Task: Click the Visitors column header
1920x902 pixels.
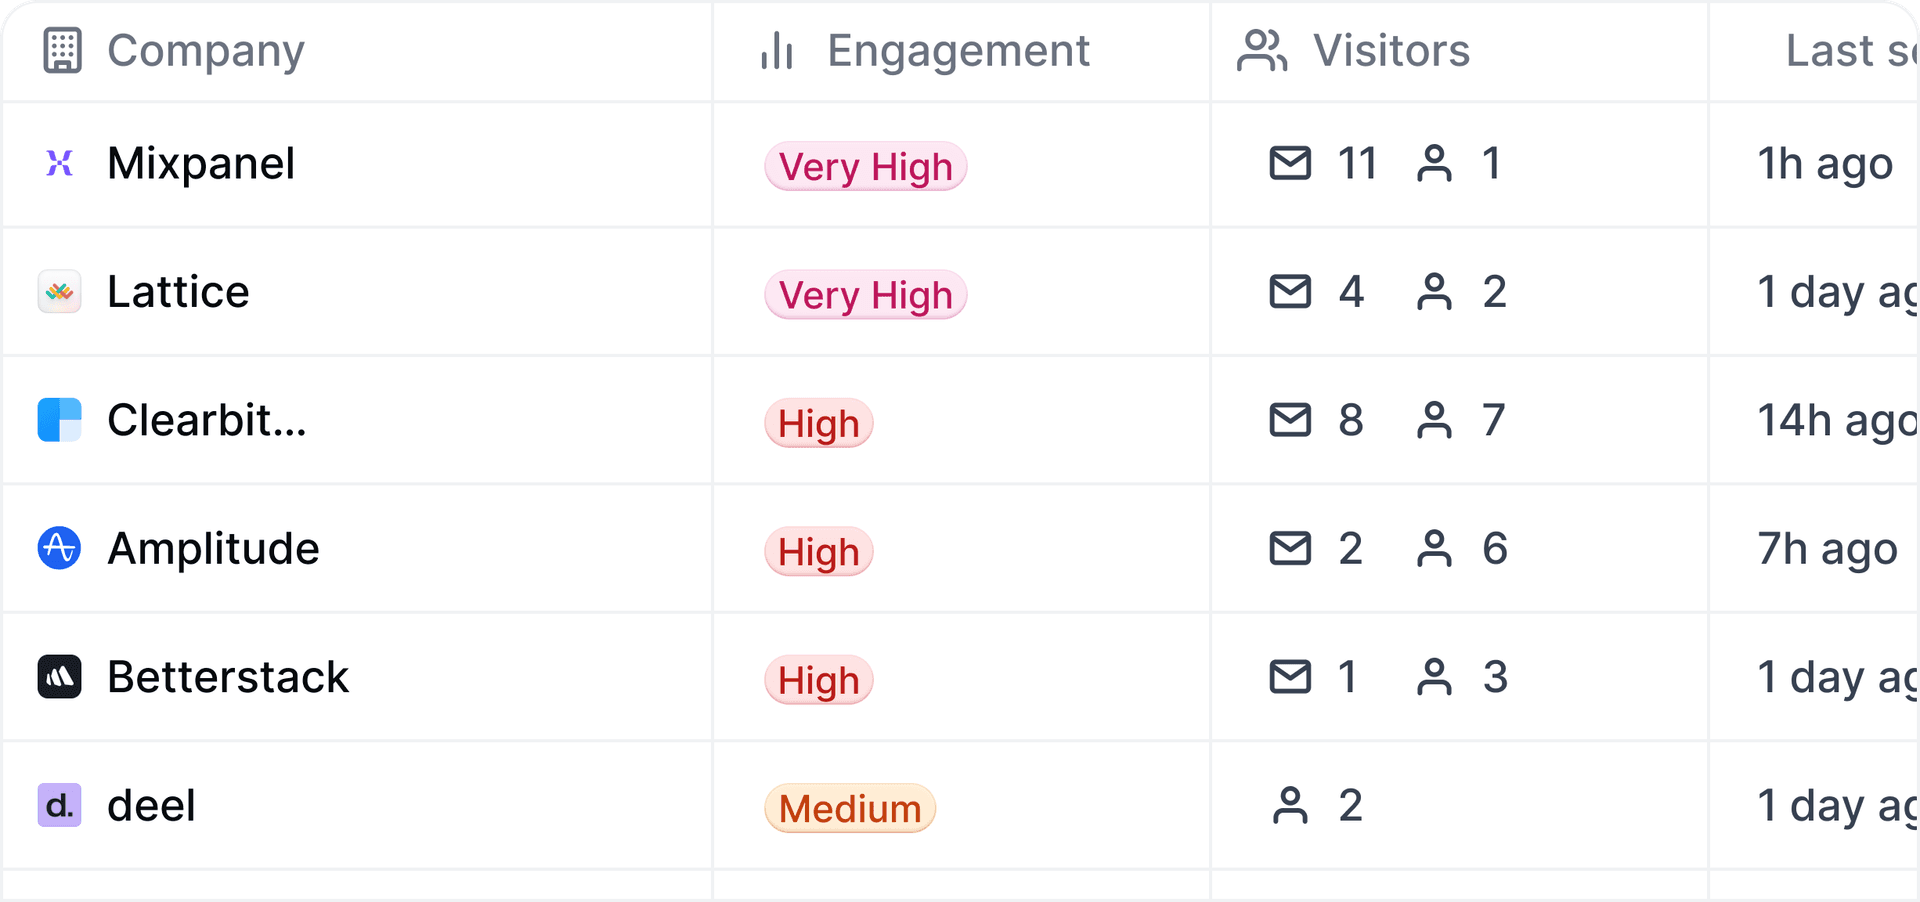Action: 1390,51
